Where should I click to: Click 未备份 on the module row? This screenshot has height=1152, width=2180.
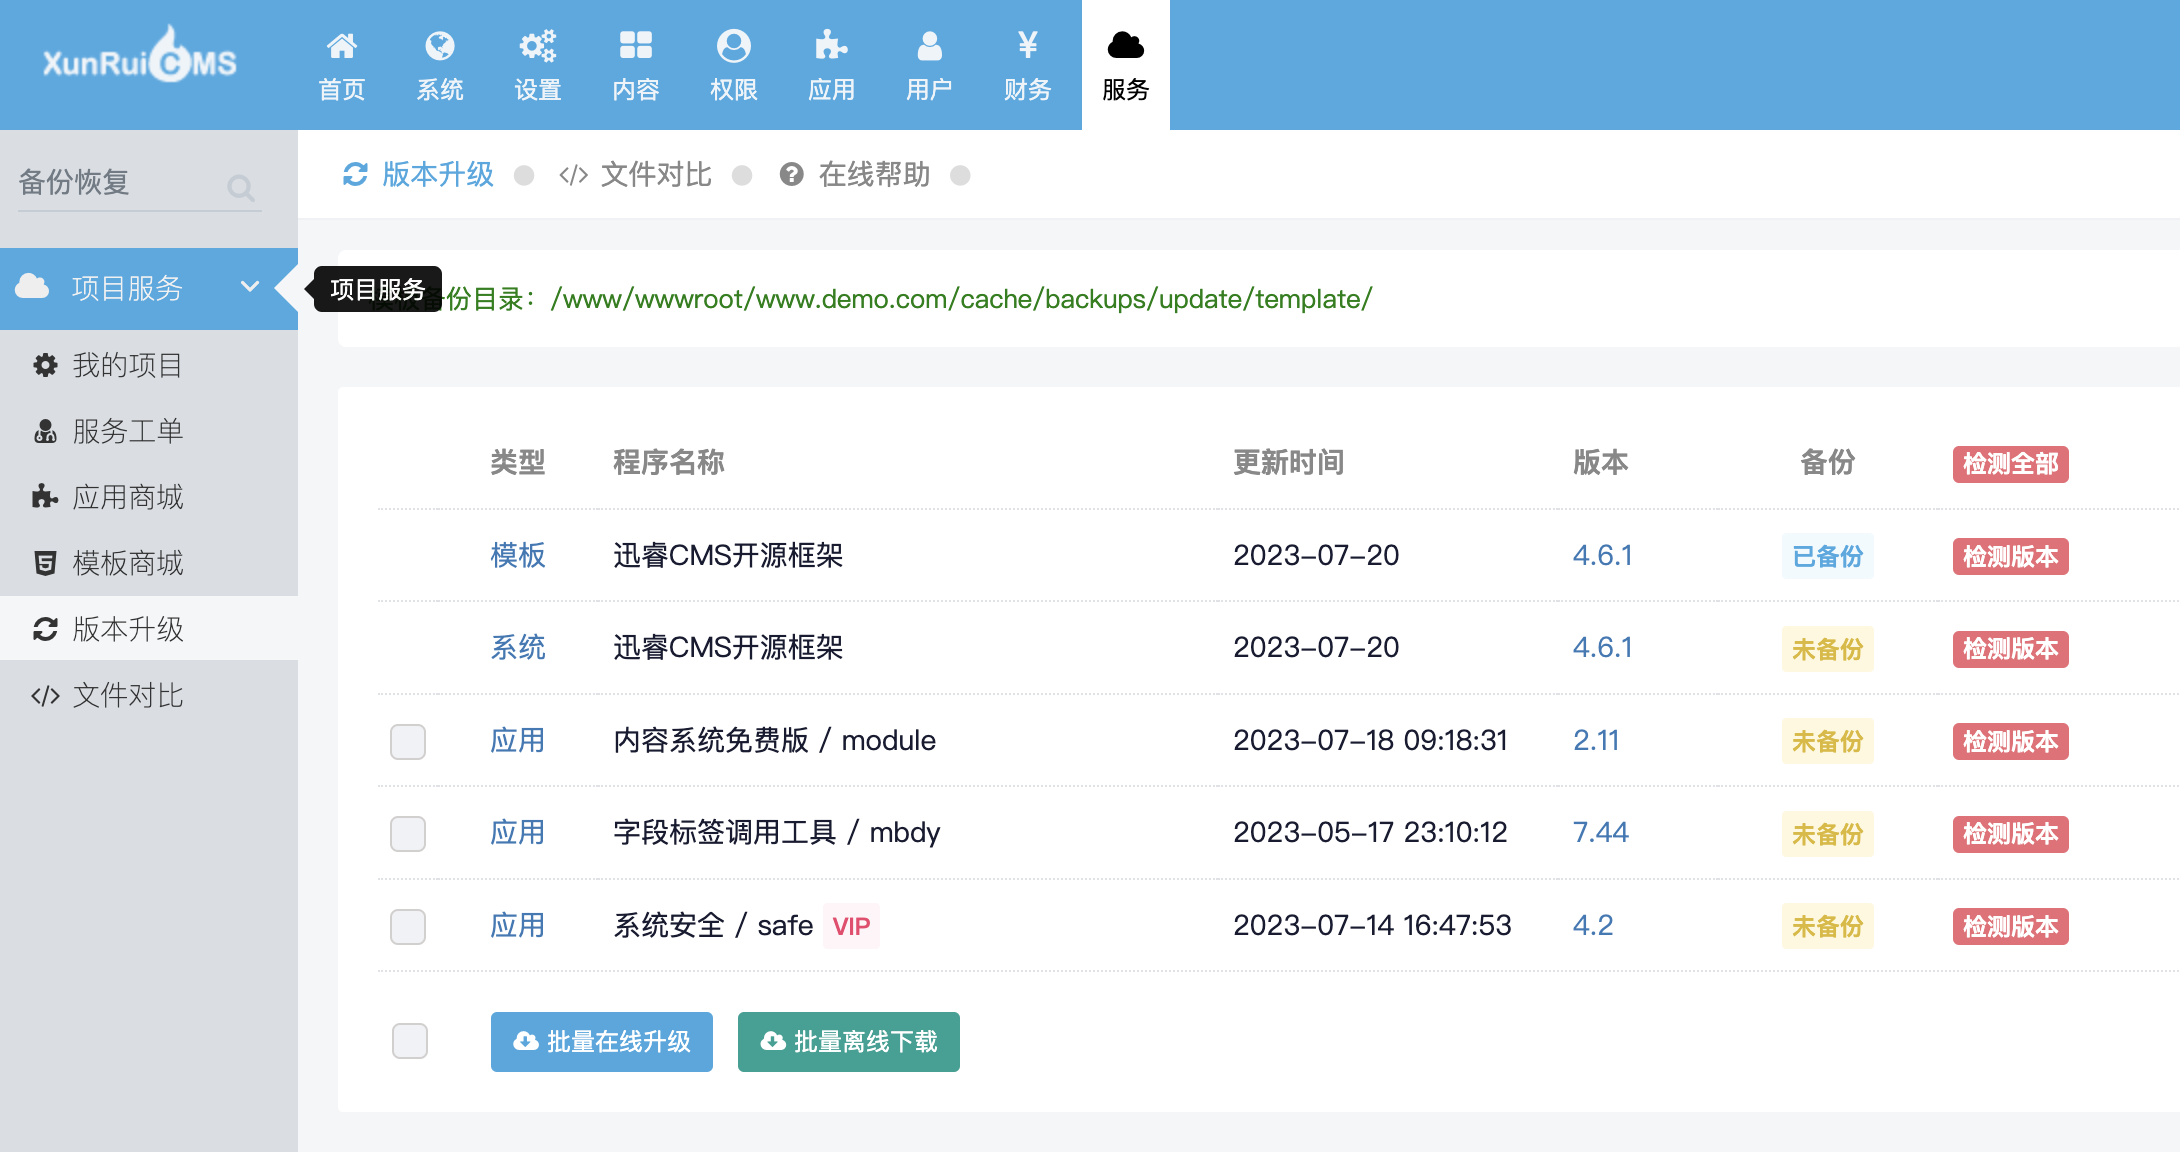coord(1827,741)
